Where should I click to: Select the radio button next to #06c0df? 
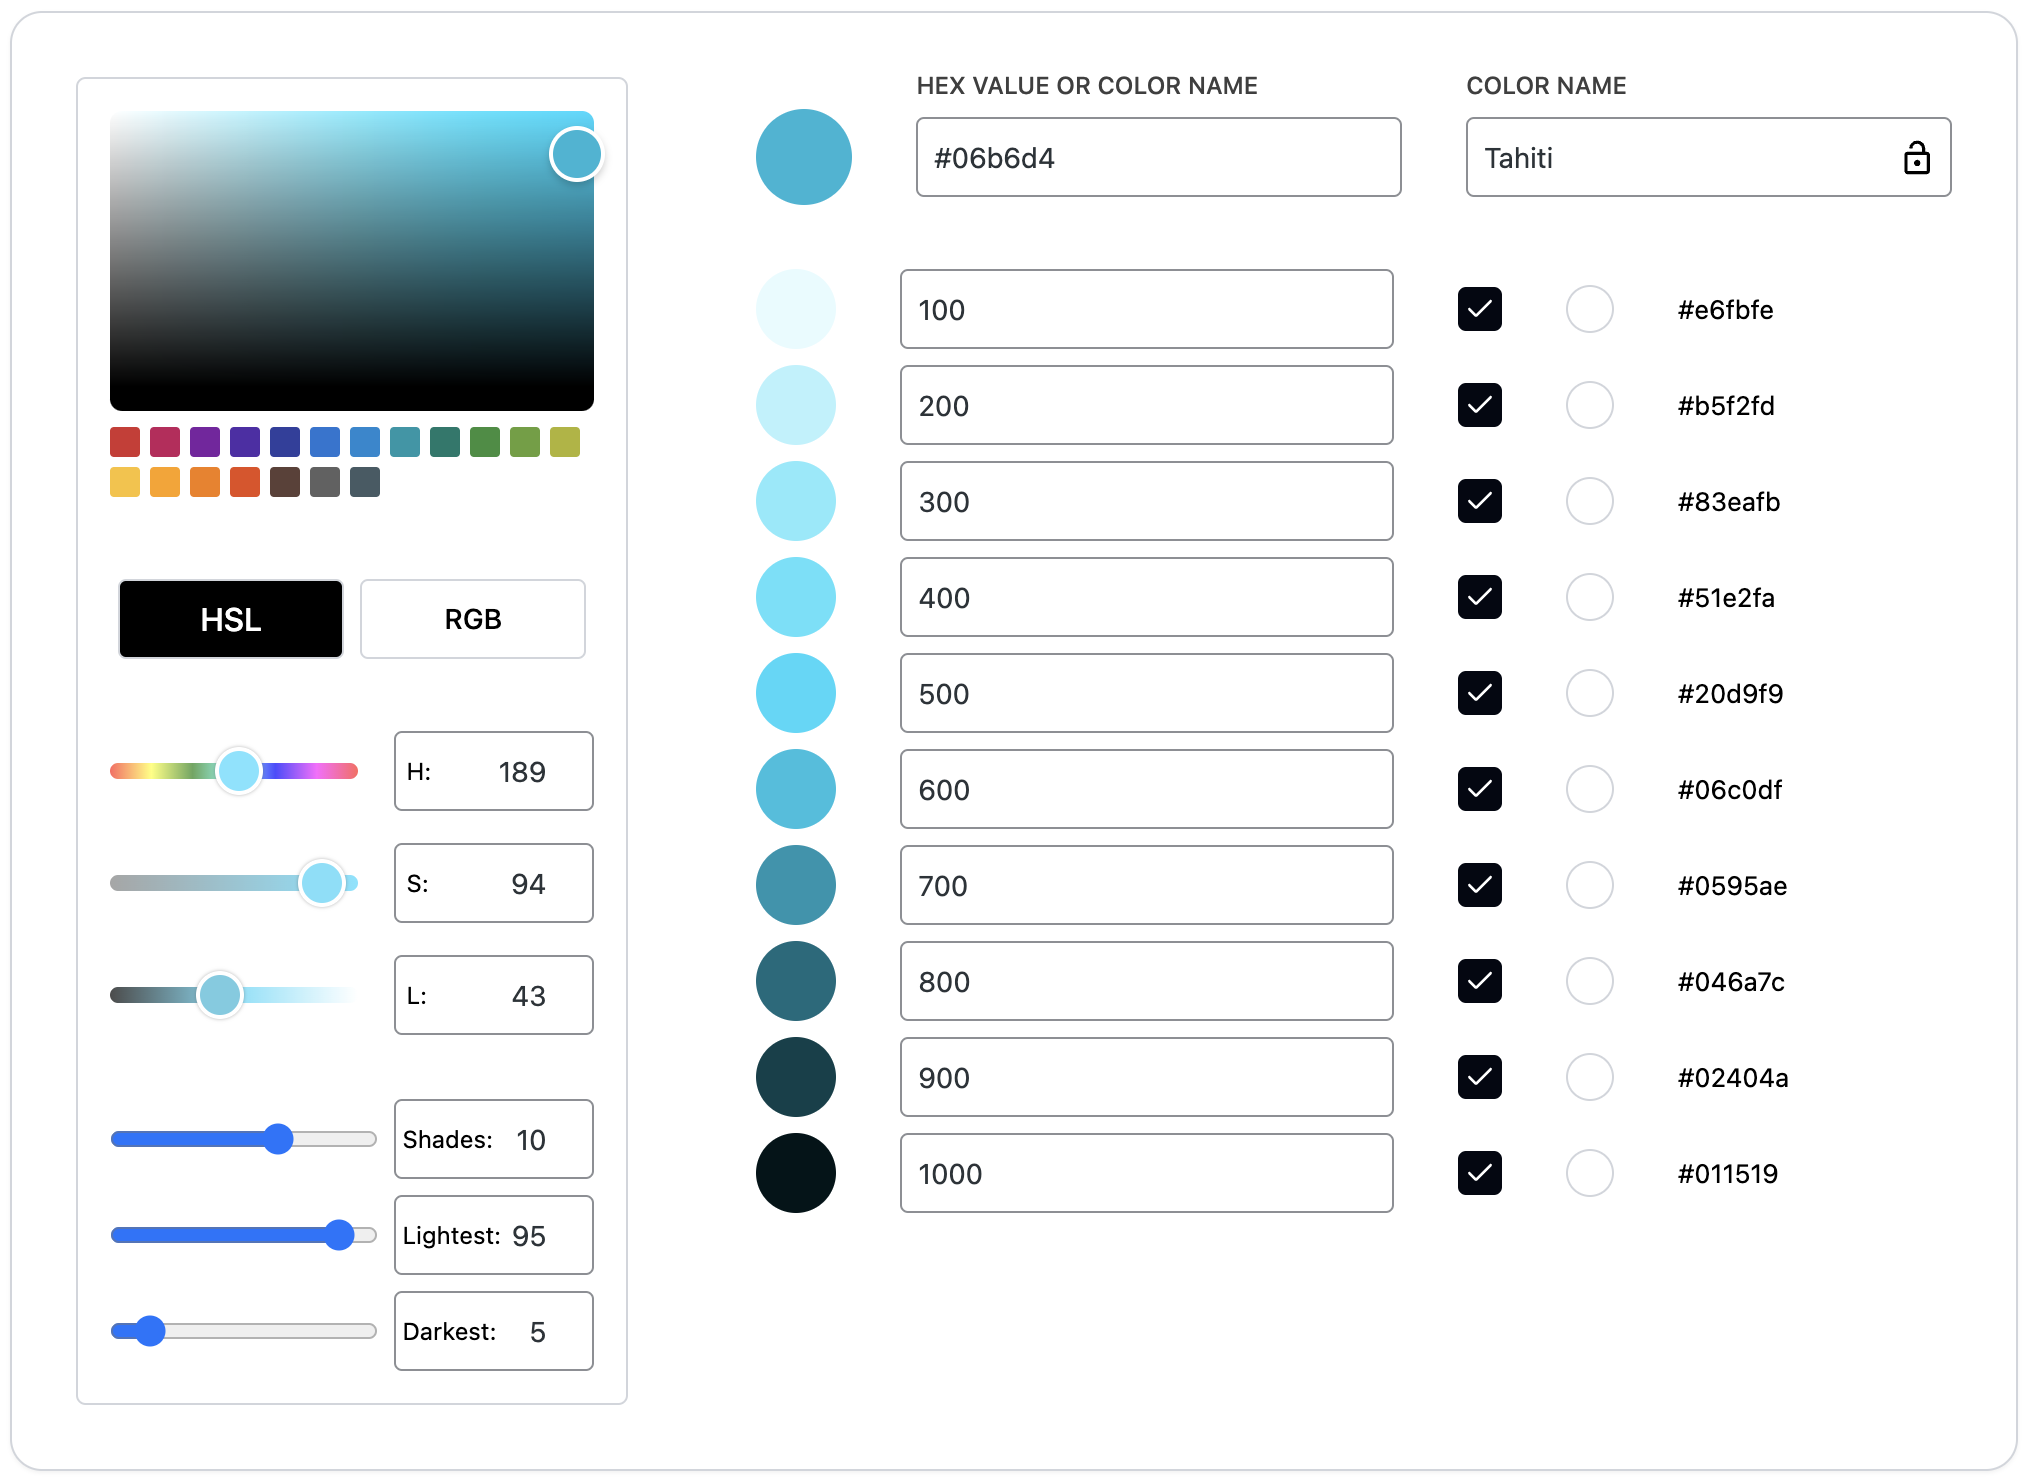click(x=1589, y=789)
